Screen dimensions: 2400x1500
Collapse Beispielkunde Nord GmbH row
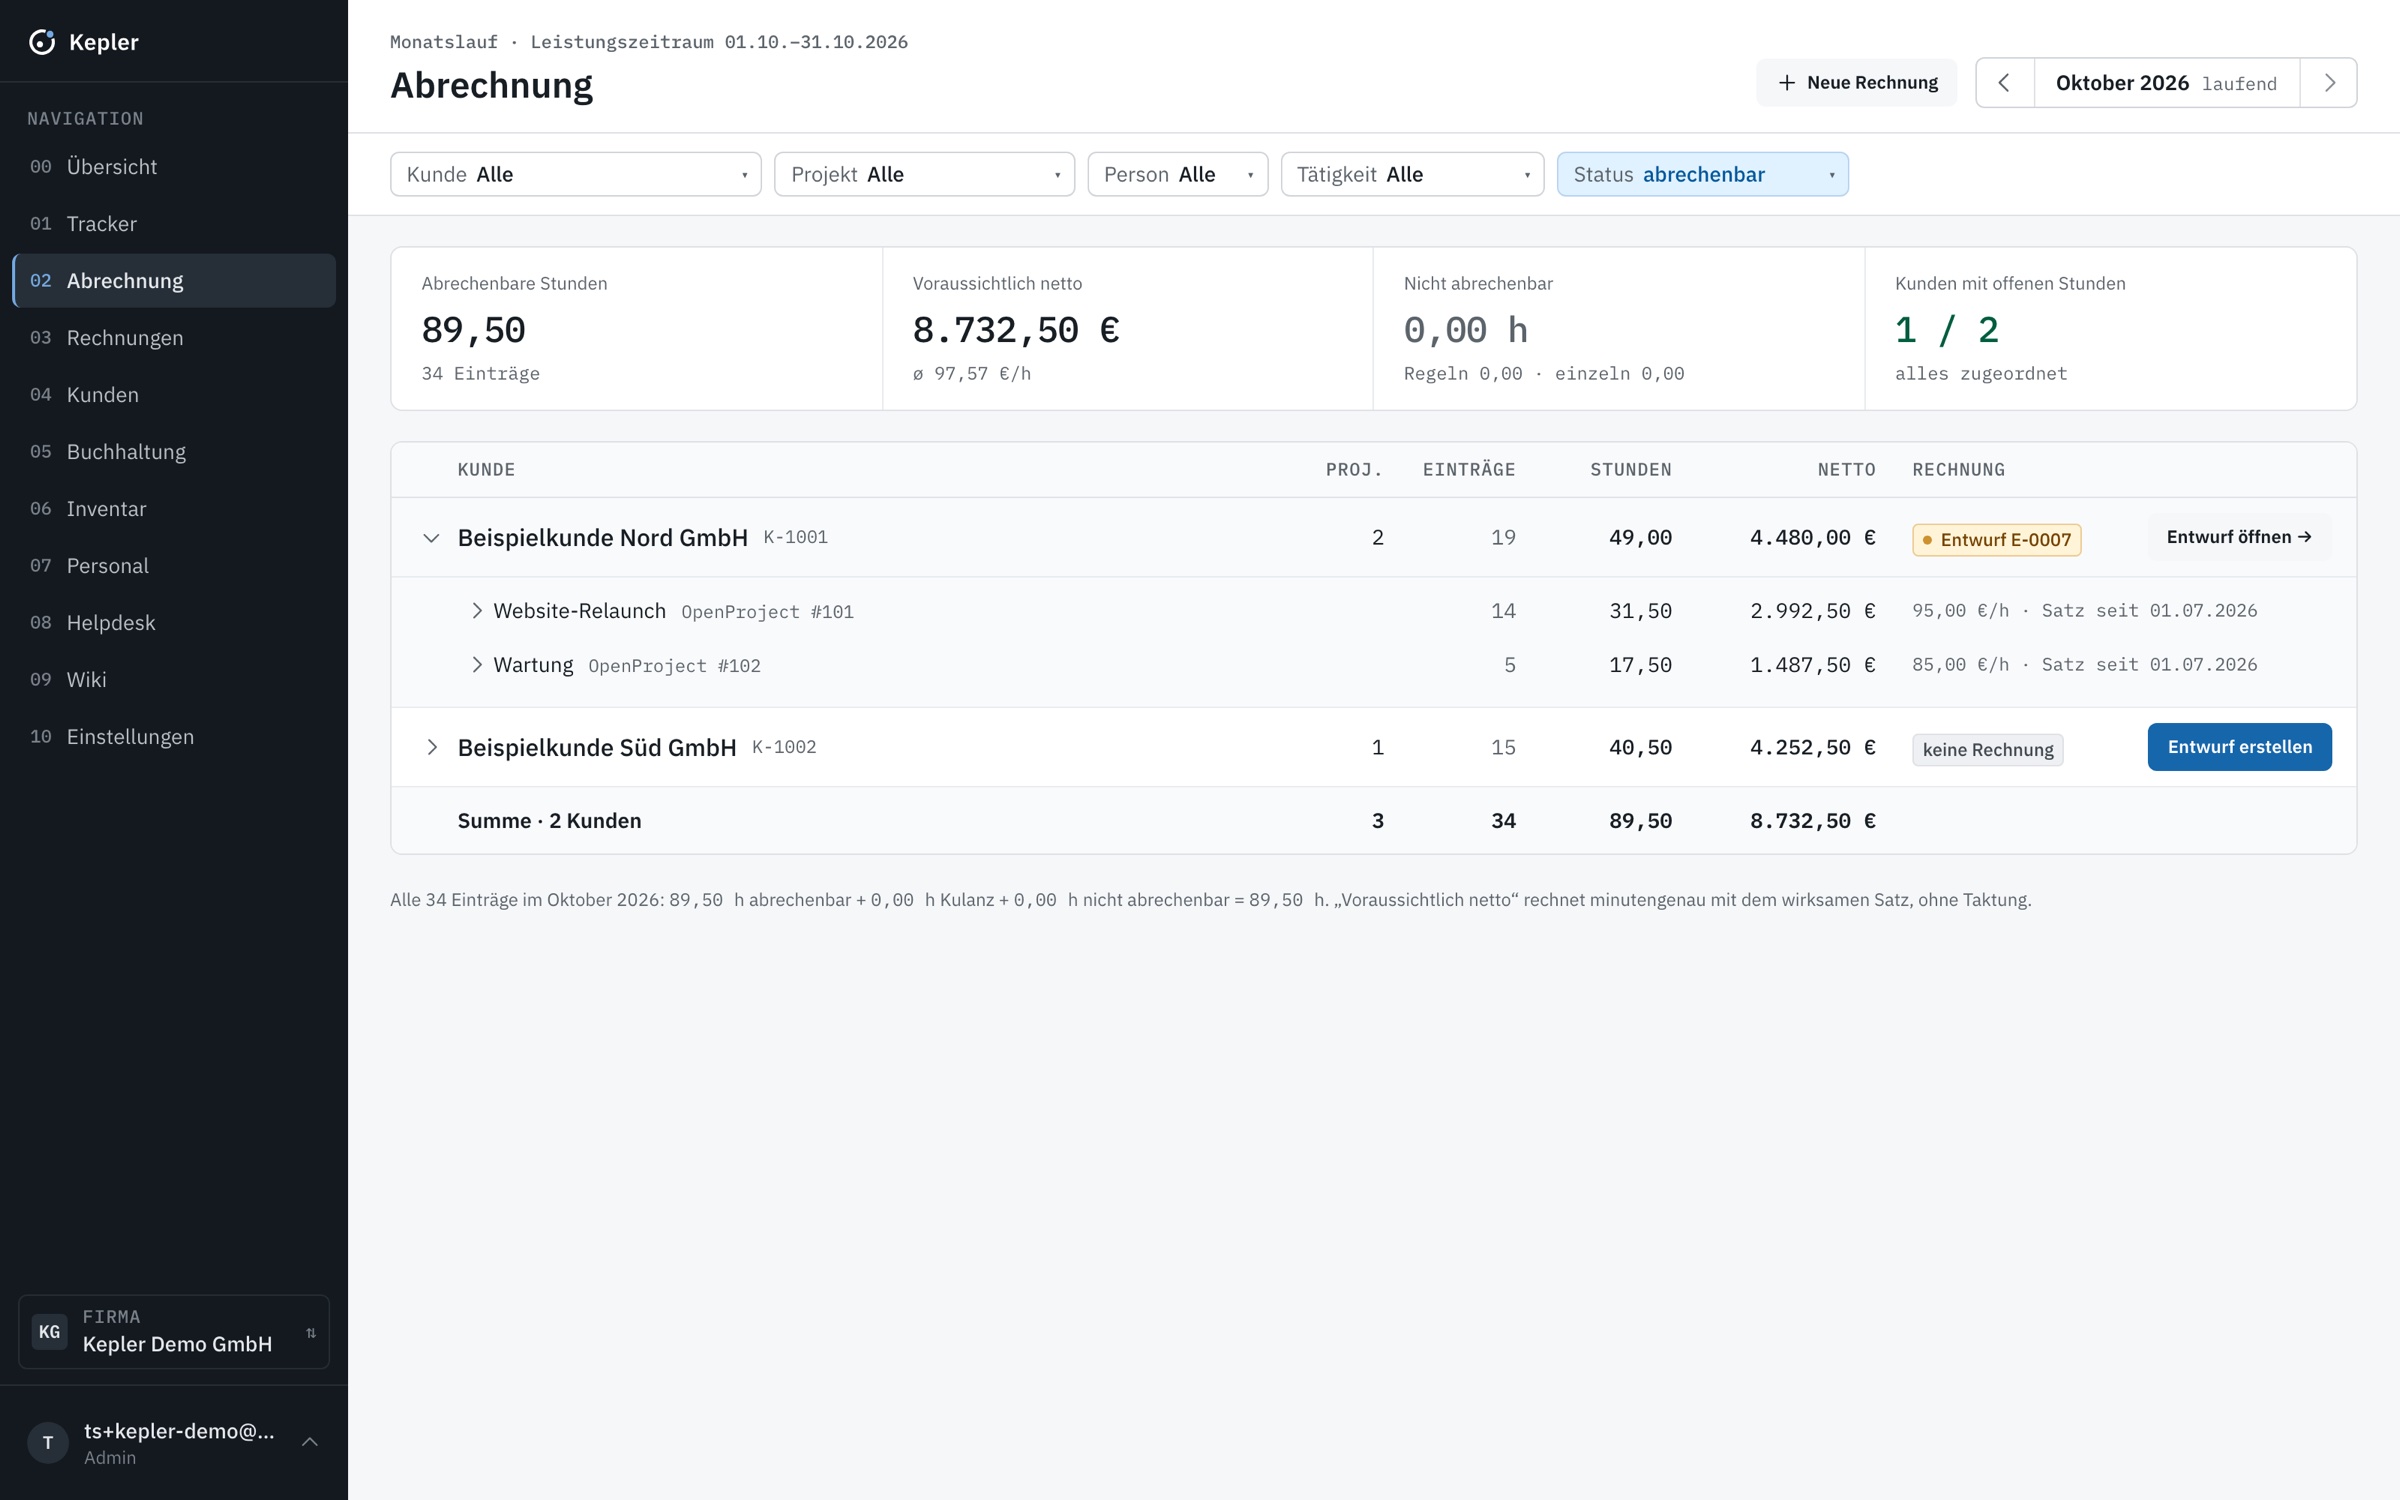431,538
